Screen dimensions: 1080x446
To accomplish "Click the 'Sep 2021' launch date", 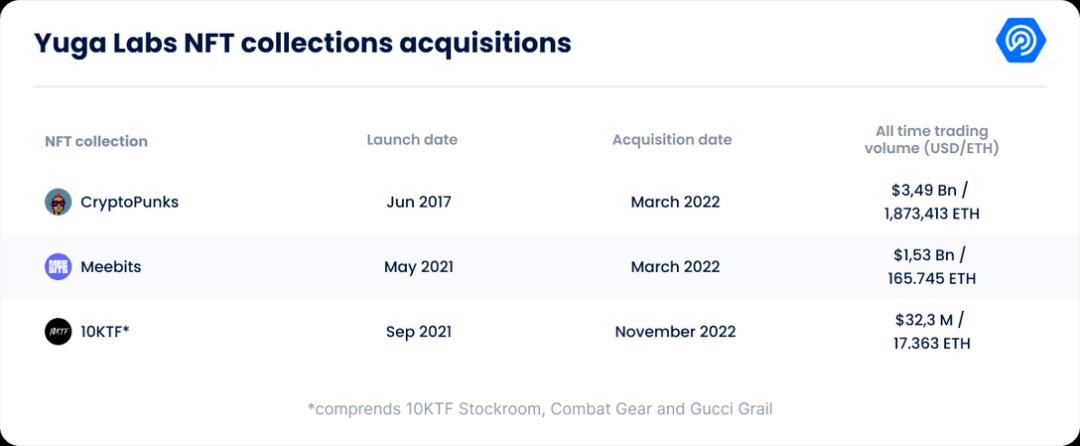I will tap(419, 331).
